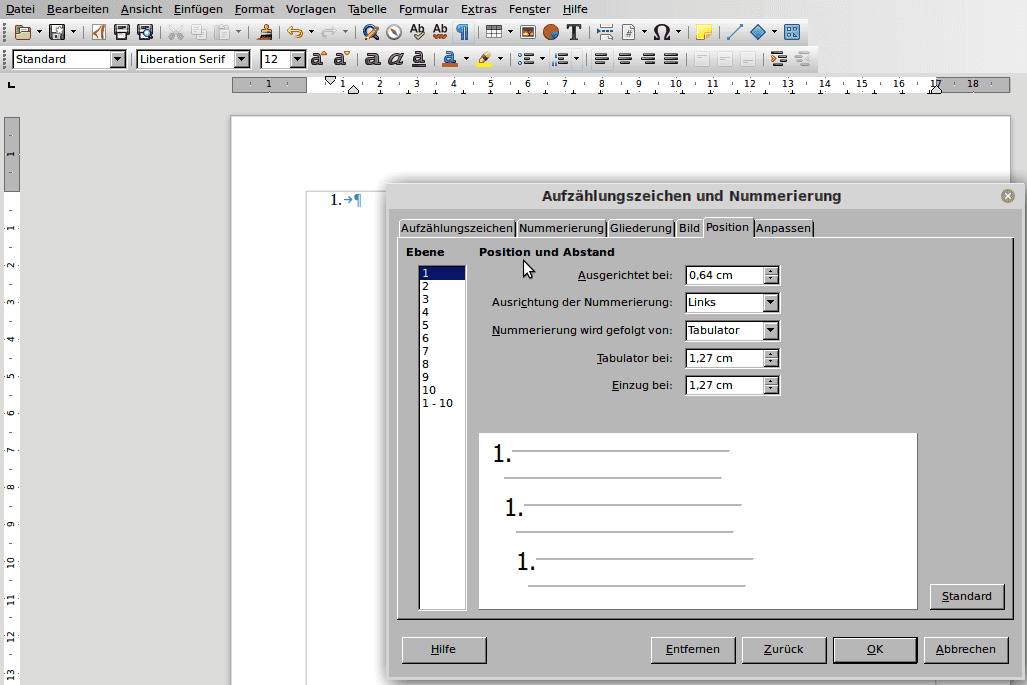Open the highlighting color dropdown arrow
The height and width of the screenshot is (685, 1027).
[x=500, y=59]
